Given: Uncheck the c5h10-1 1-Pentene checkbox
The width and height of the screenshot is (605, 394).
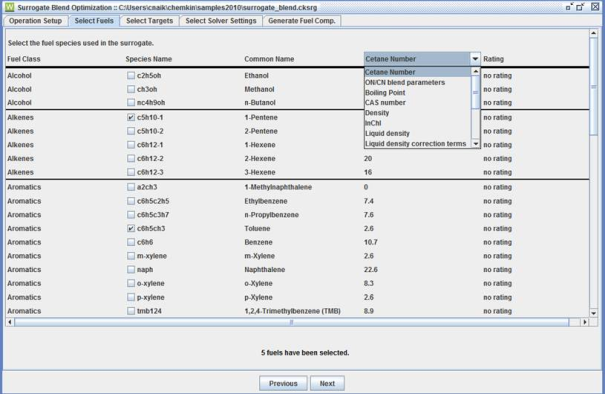Looking at the screenshot, I should tap(131, 117).
